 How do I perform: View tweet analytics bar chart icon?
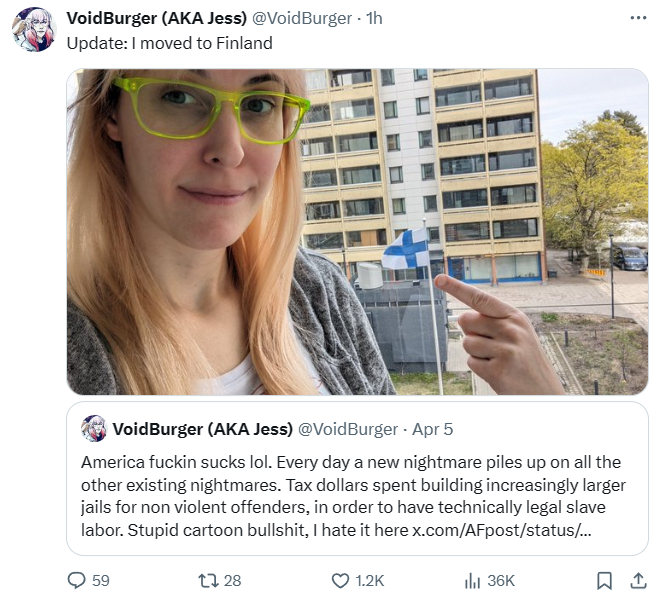click(x=472, y=581)
